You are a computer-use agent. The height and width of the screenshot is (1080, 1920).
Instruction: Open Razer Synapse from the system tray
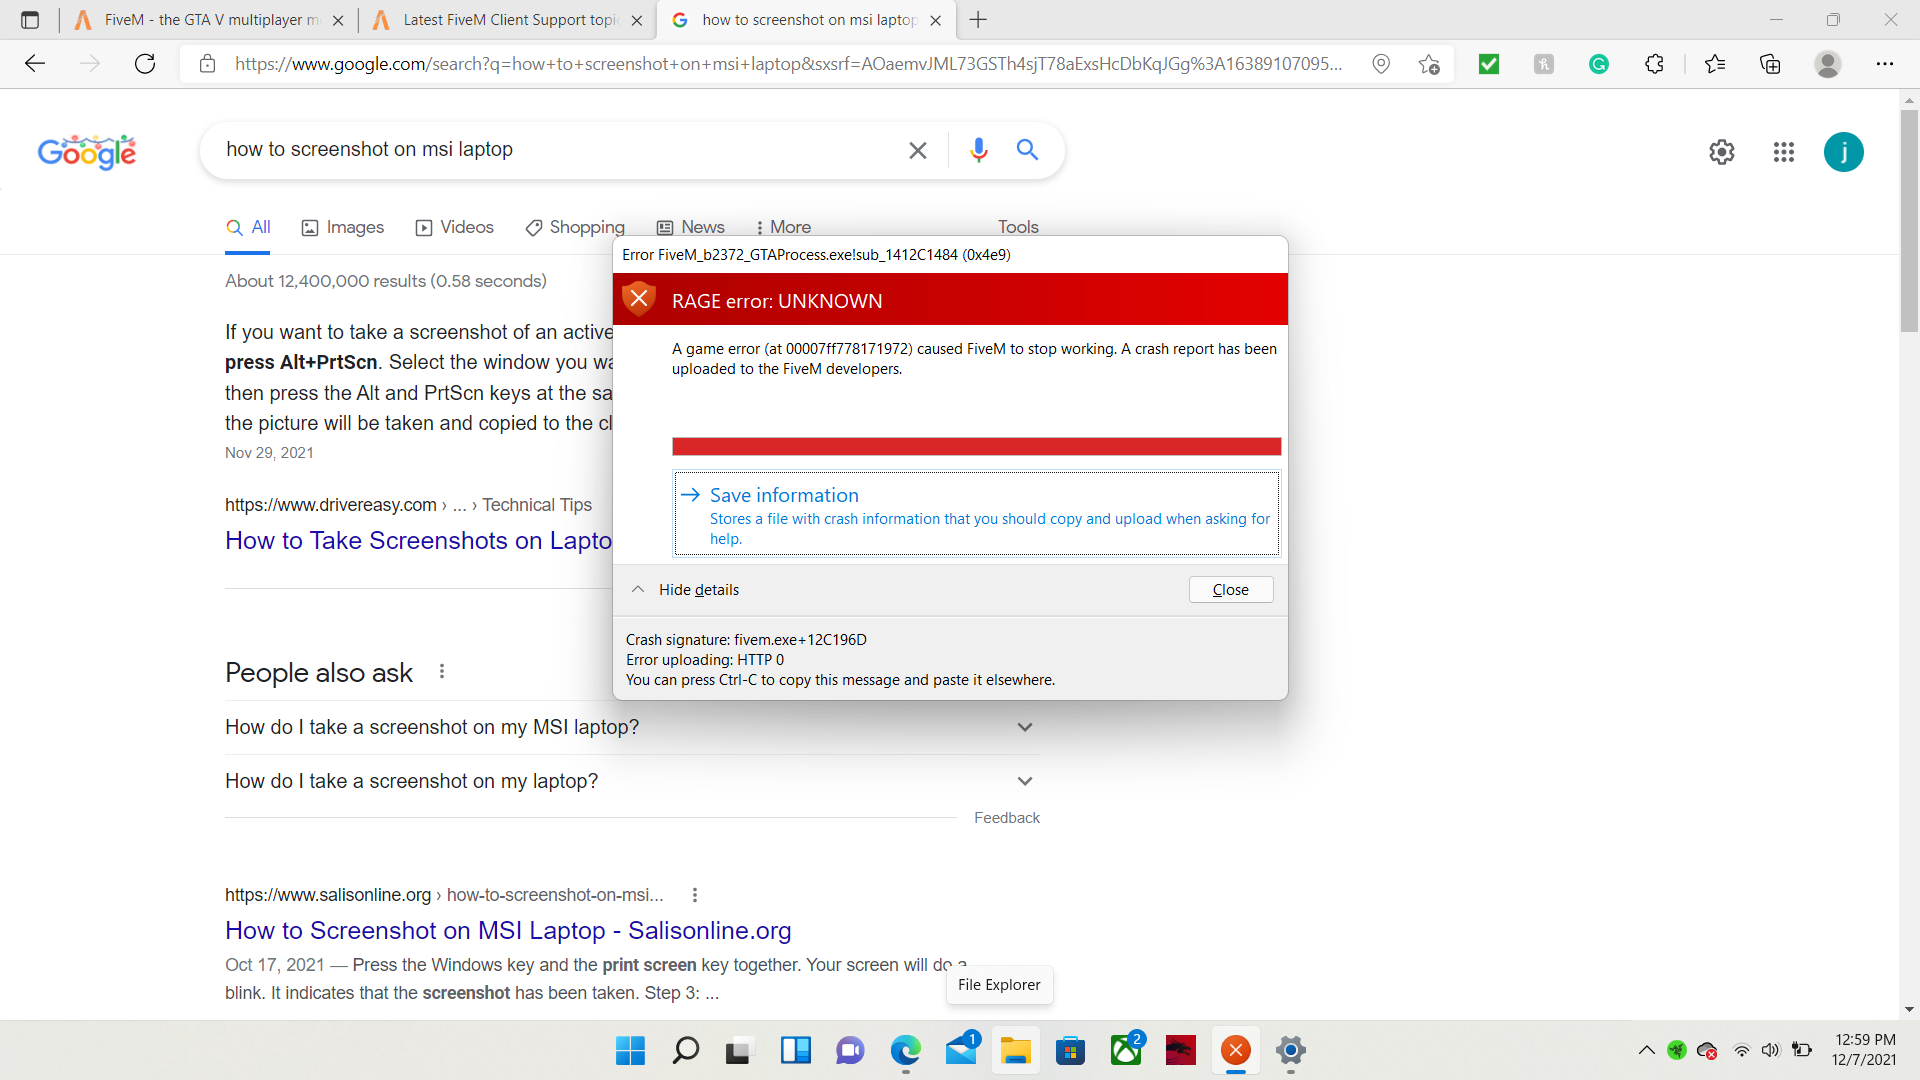pos(1677,1050)
